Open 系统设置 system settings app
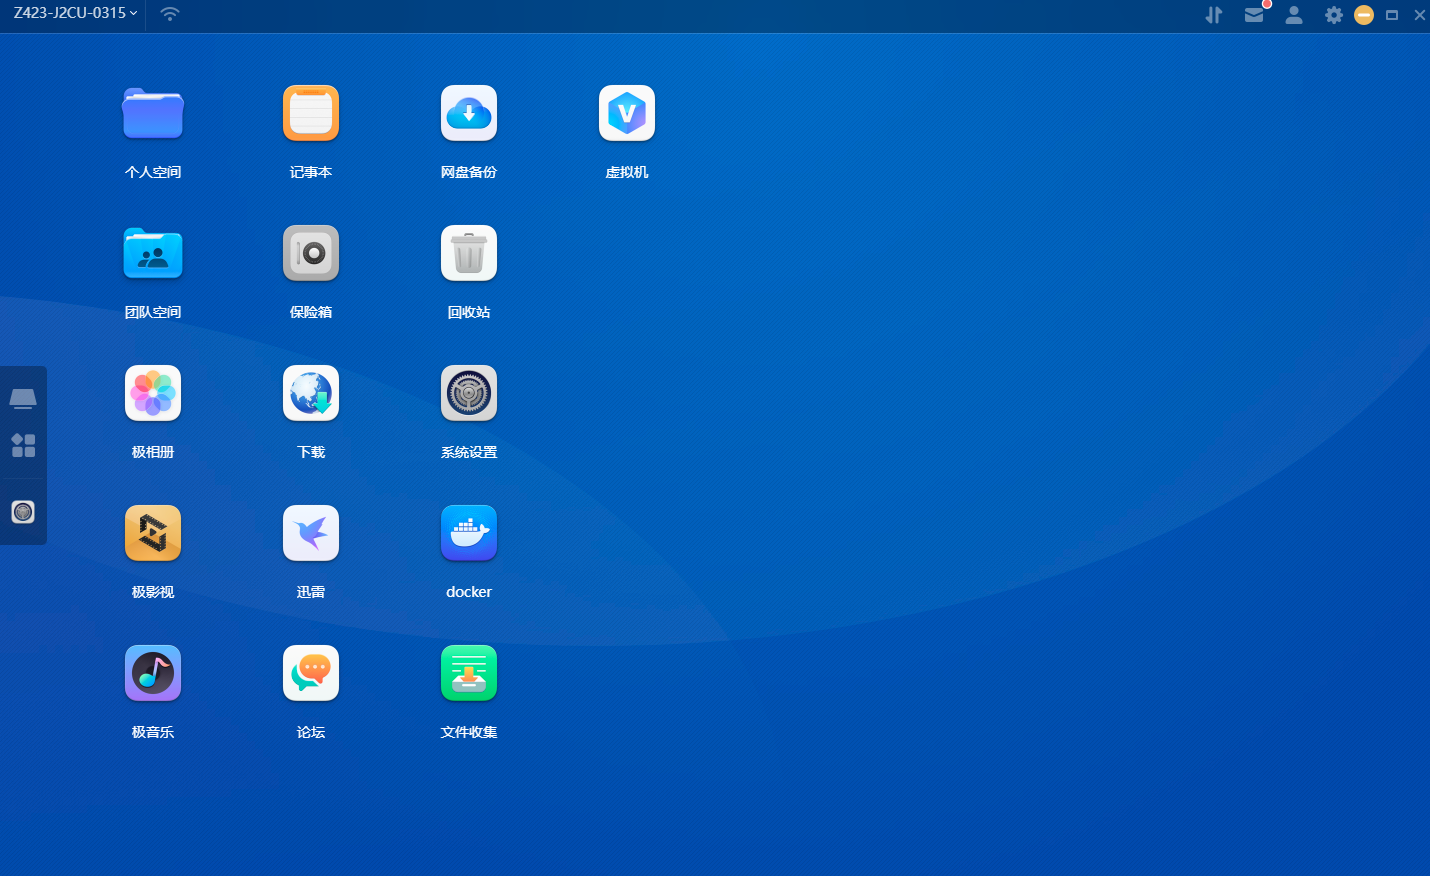Viewport: 1430px width, 876px height. (469, 393)
